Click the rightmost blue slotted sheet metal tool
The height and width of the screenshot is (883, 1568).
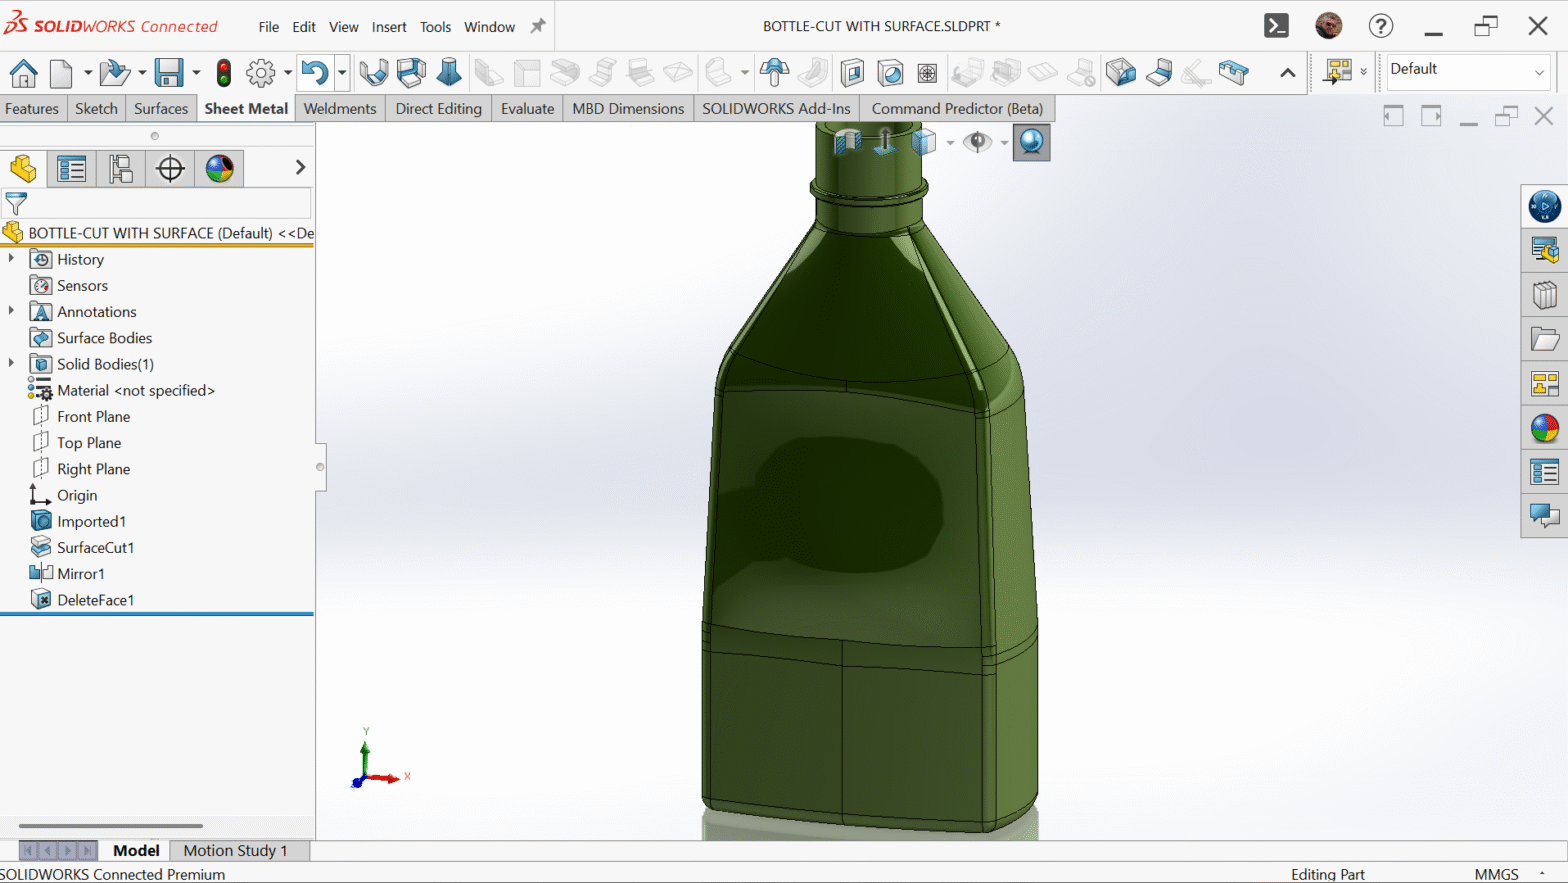(1234, 73)
